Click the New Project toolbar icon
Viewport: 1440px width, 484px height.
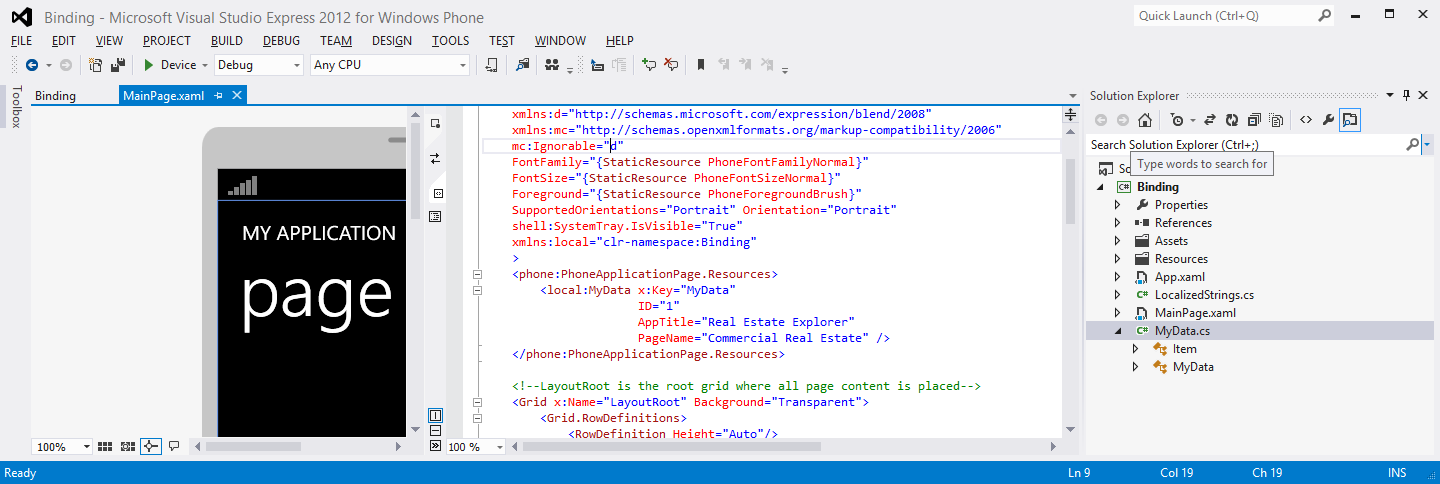(x=96, y=65)
